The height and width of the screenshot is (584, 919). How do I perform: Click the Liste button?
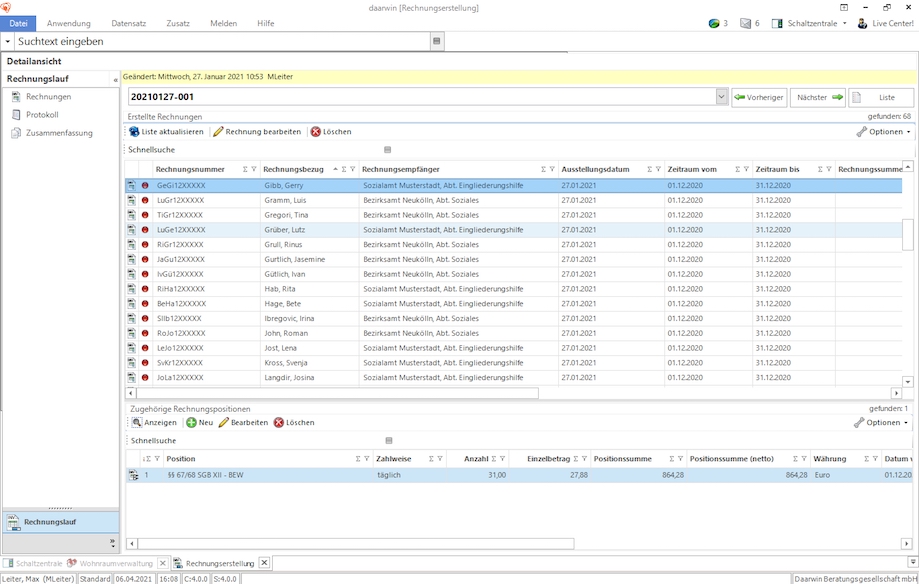(881, 97)
